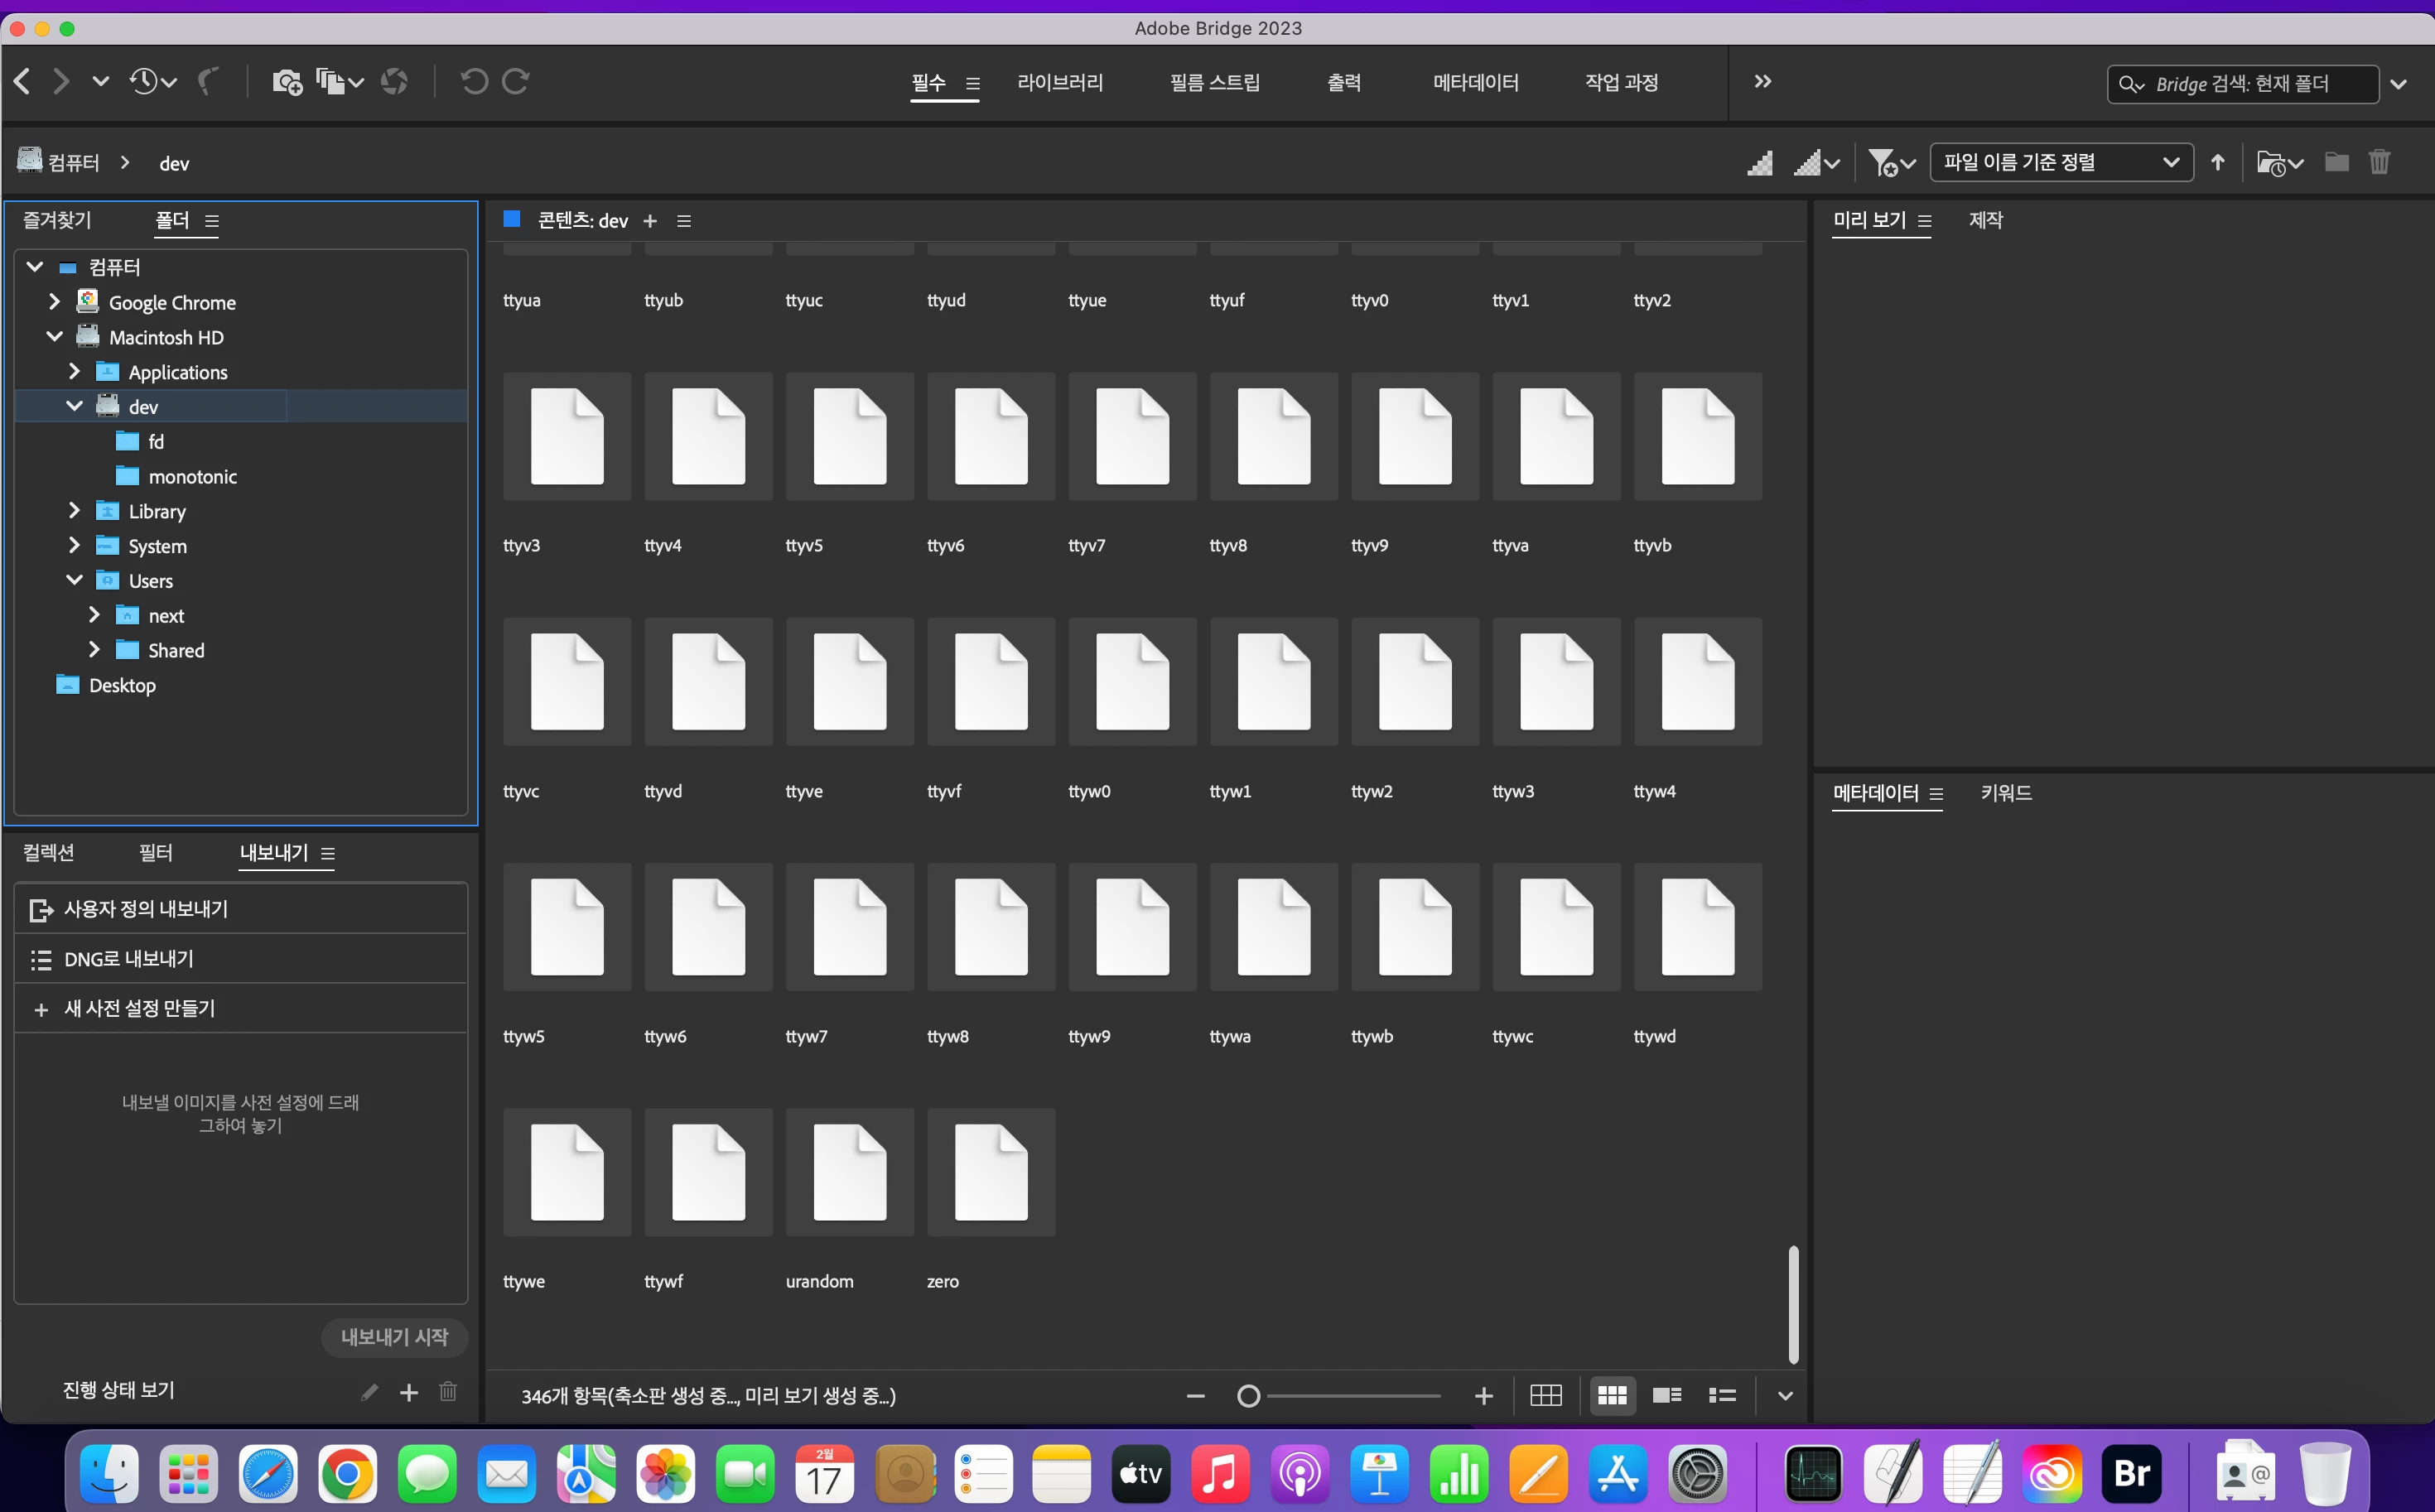Switch to thumbnail view mode

point(1612,1395)
